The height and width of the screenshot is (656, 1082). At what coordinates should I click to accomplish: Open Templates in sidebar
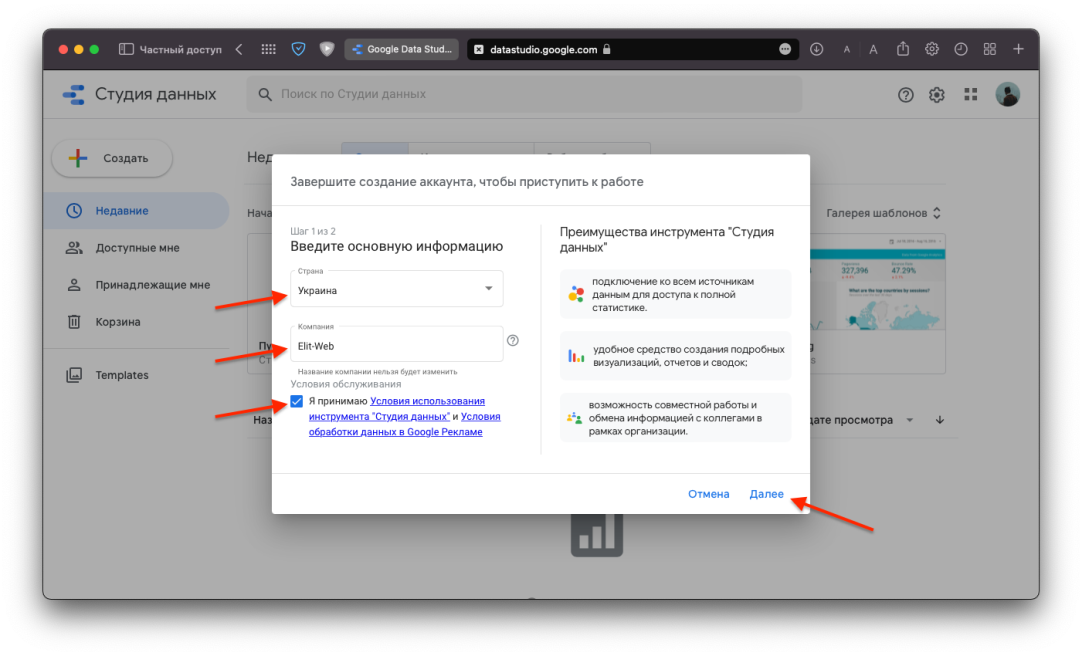click(x=137, y=375)
